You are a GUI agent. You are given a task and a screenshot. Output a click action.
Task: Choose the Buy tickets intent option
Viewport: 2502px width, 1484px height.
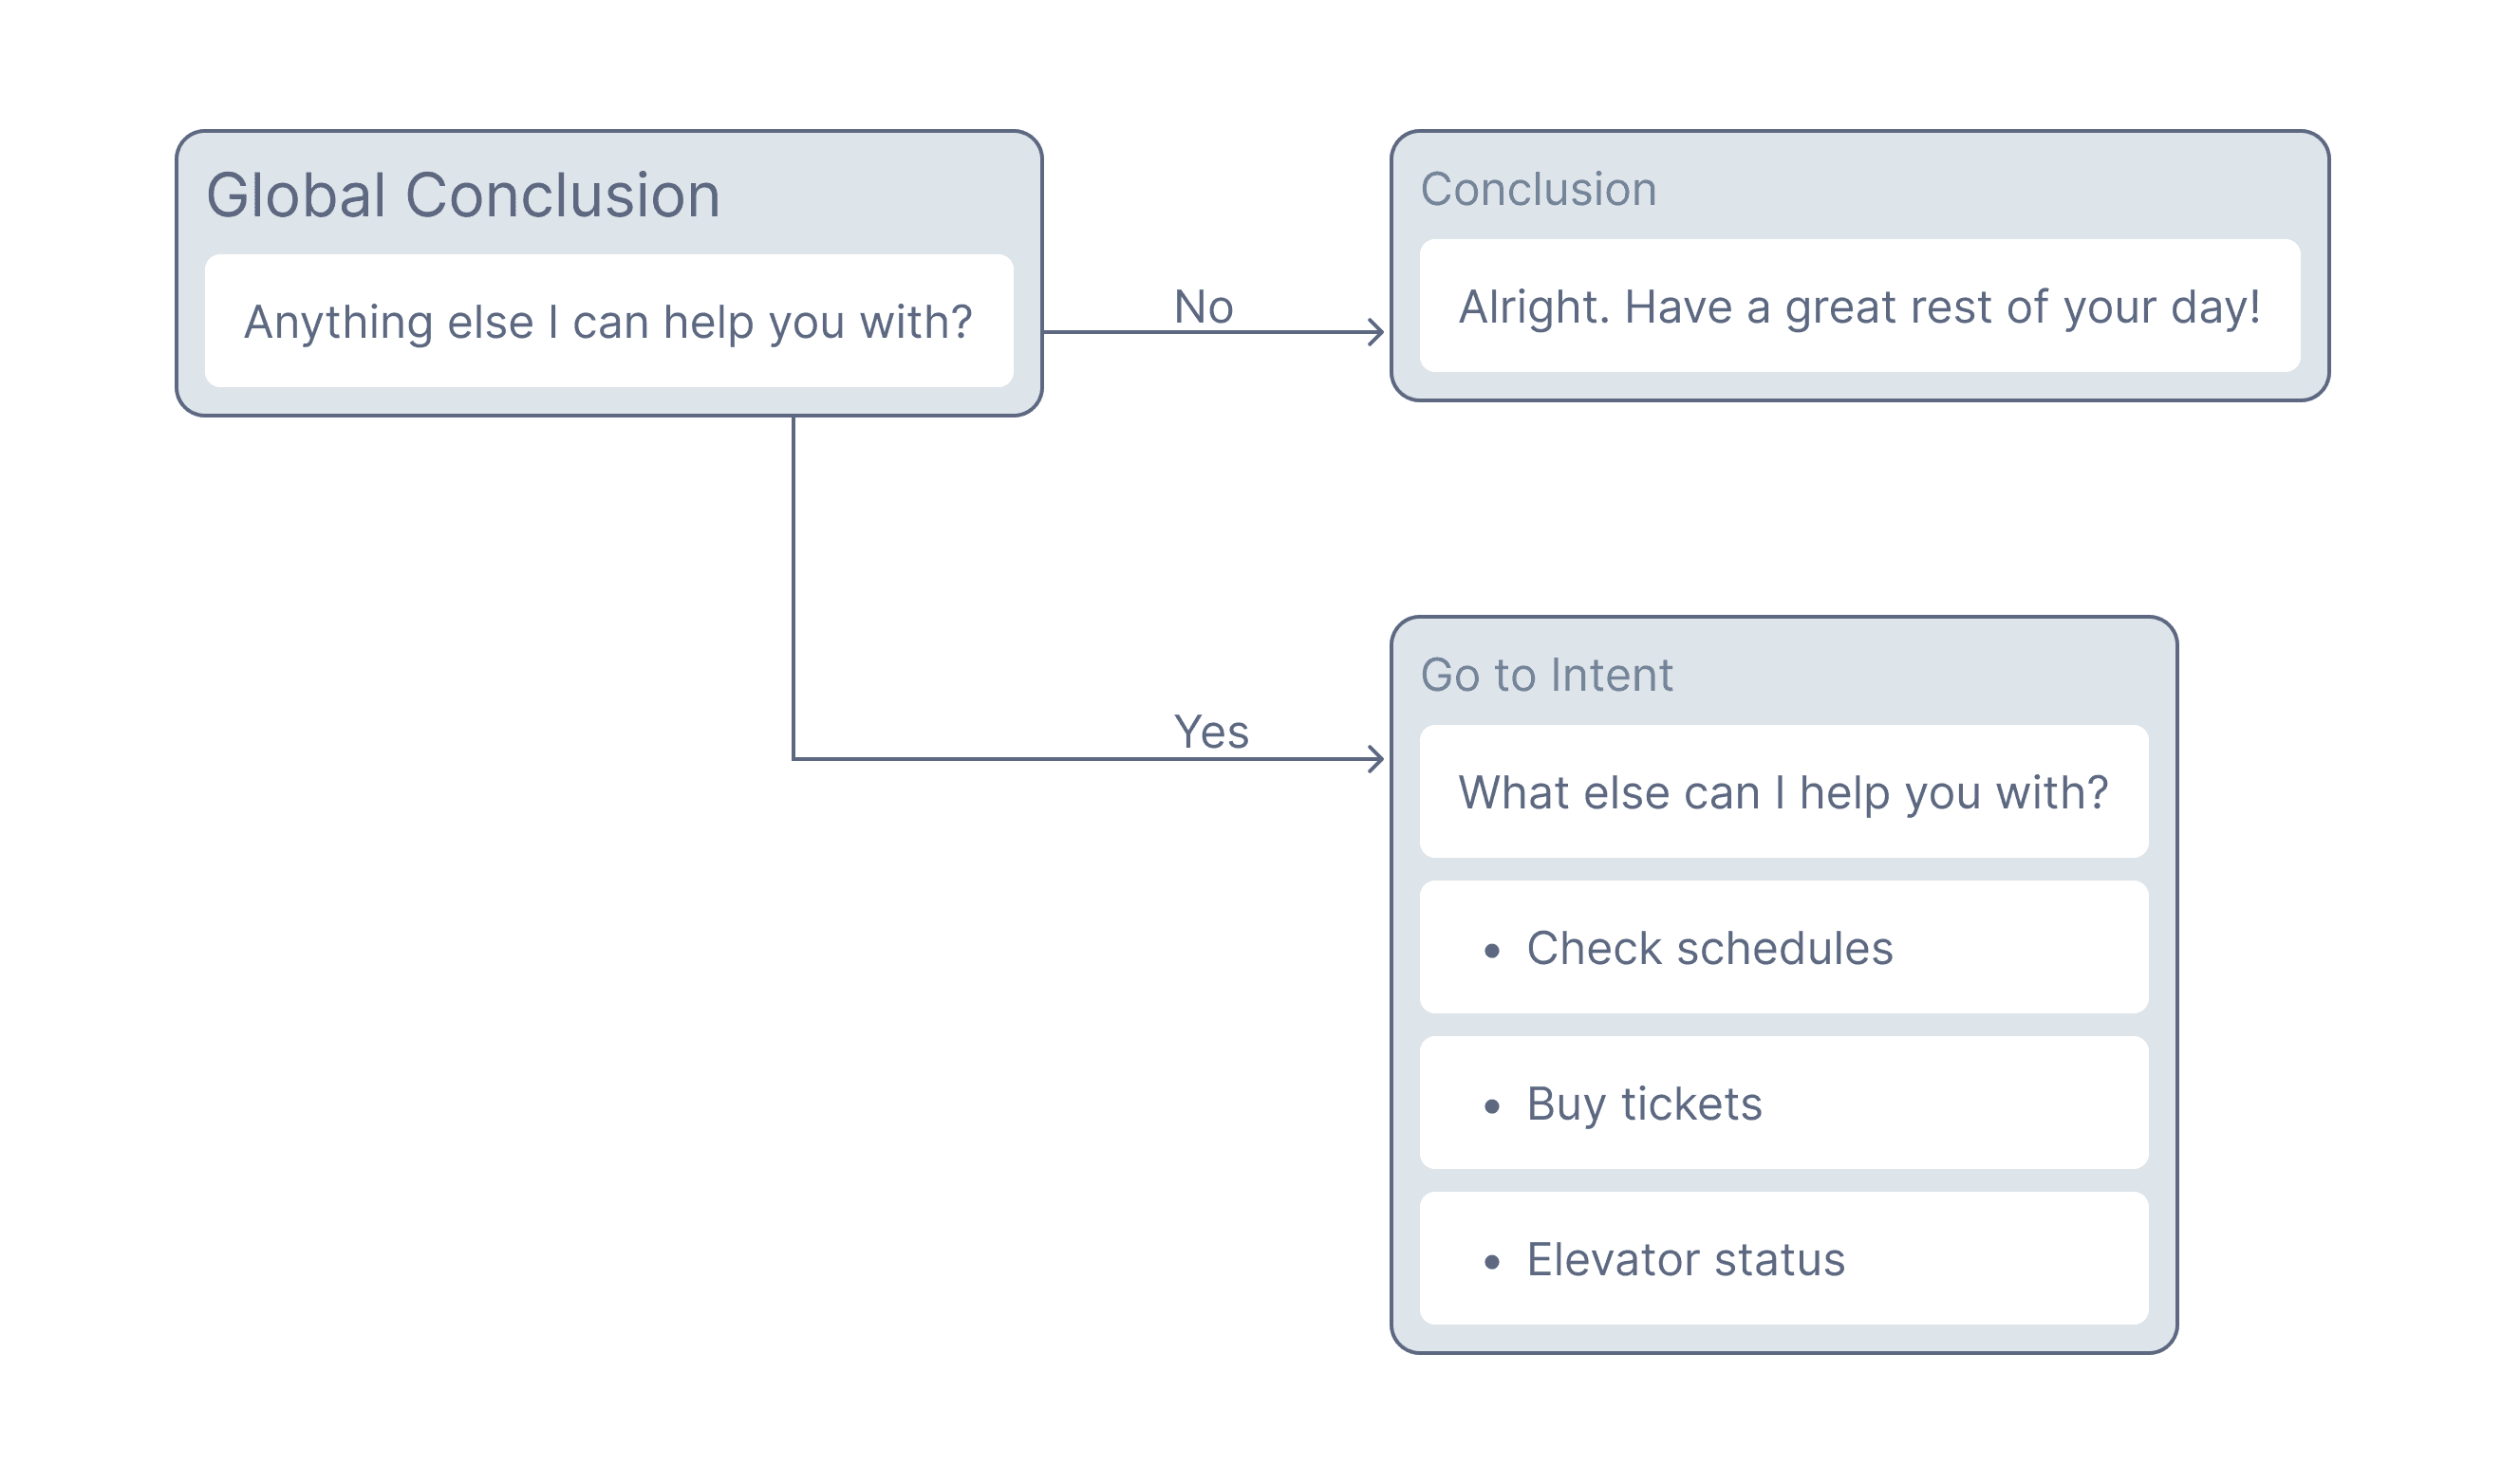point(1644,1104)
